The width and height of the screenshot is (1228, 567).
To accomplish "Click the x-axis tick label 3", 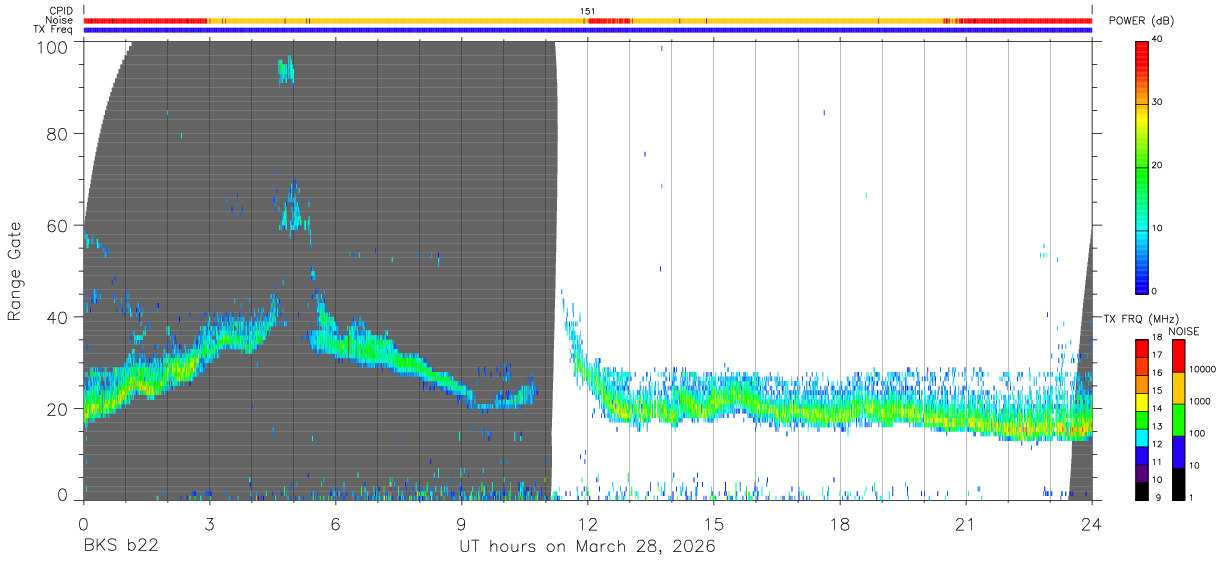I will click(x=209, y=524).
